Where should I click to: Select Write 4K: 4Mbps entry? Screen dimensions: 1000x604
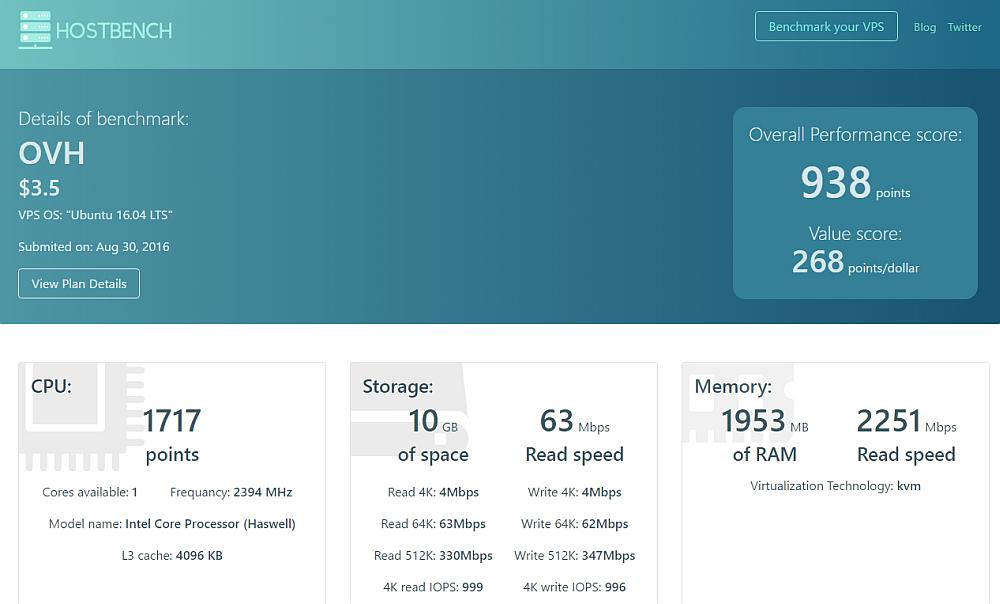[575, 492]
